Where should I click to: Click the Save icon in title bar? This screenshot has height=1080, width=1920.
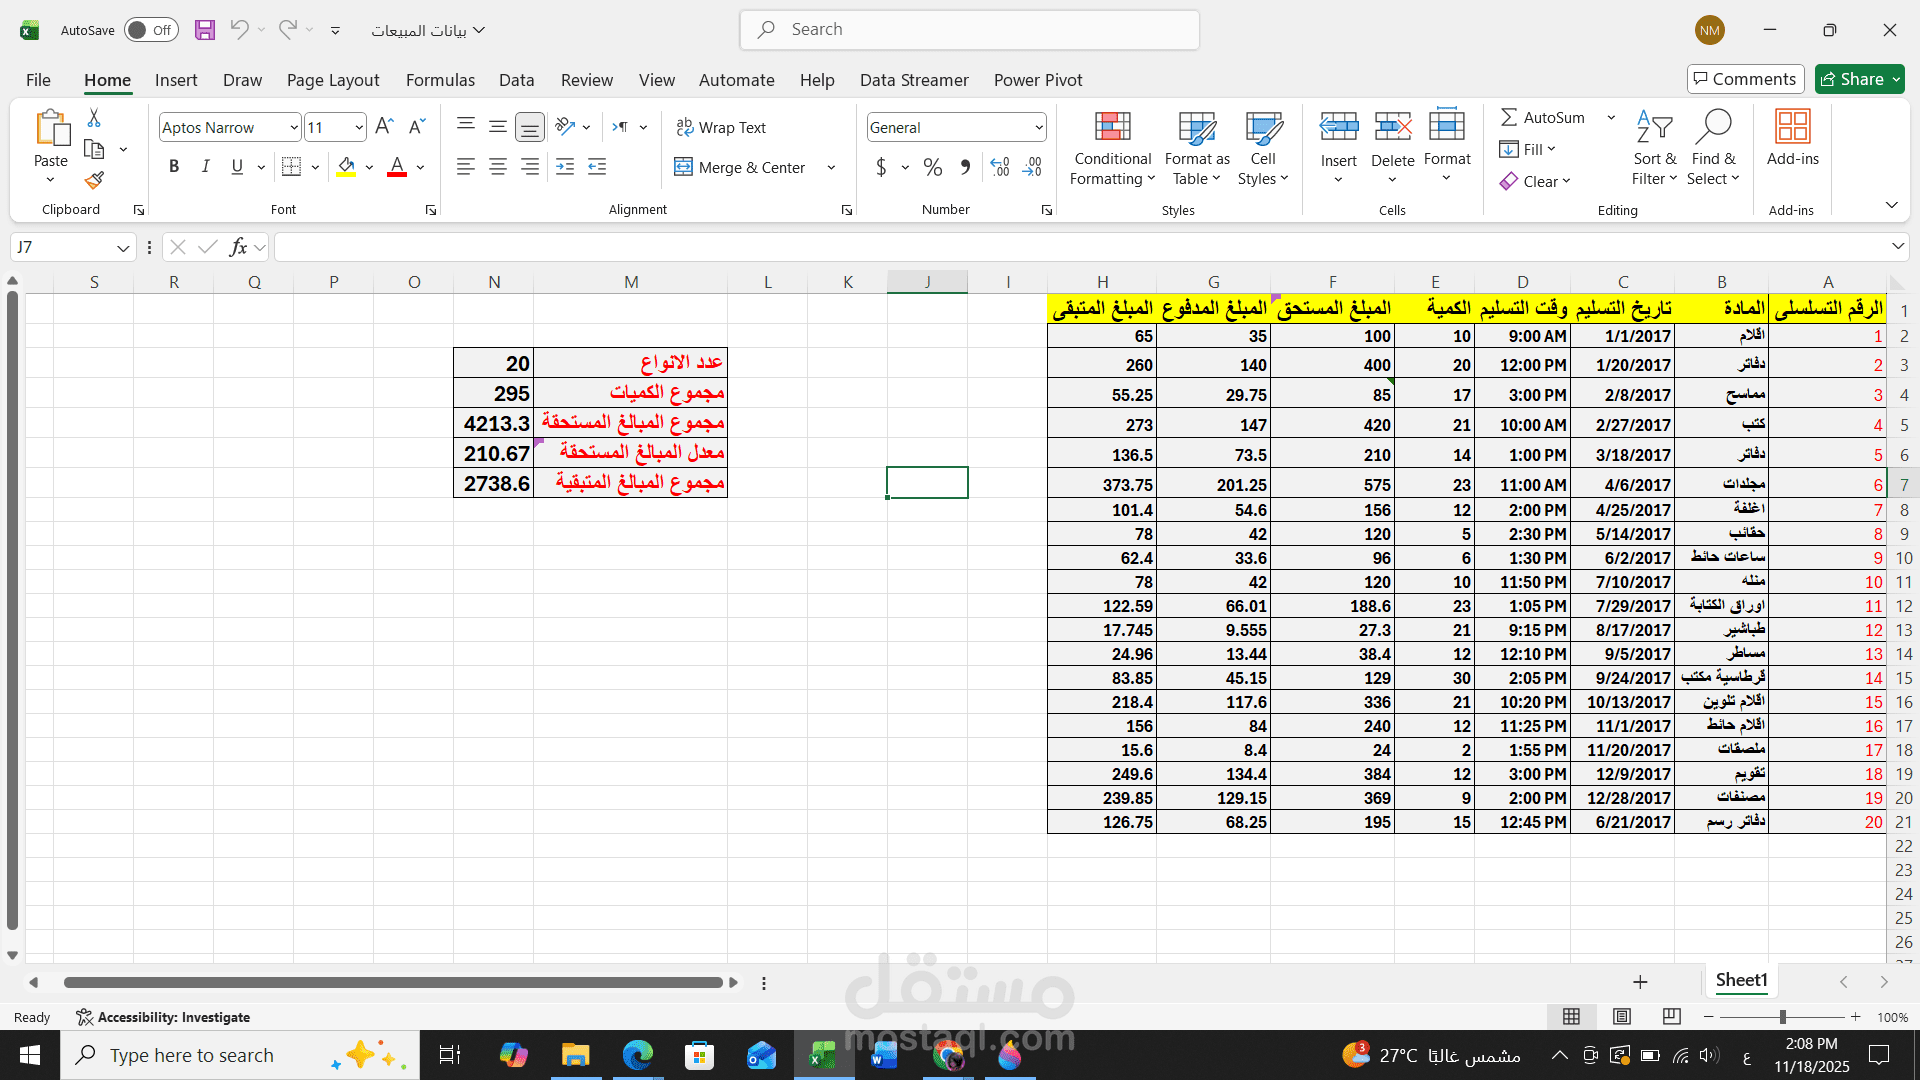click(205, 30)
